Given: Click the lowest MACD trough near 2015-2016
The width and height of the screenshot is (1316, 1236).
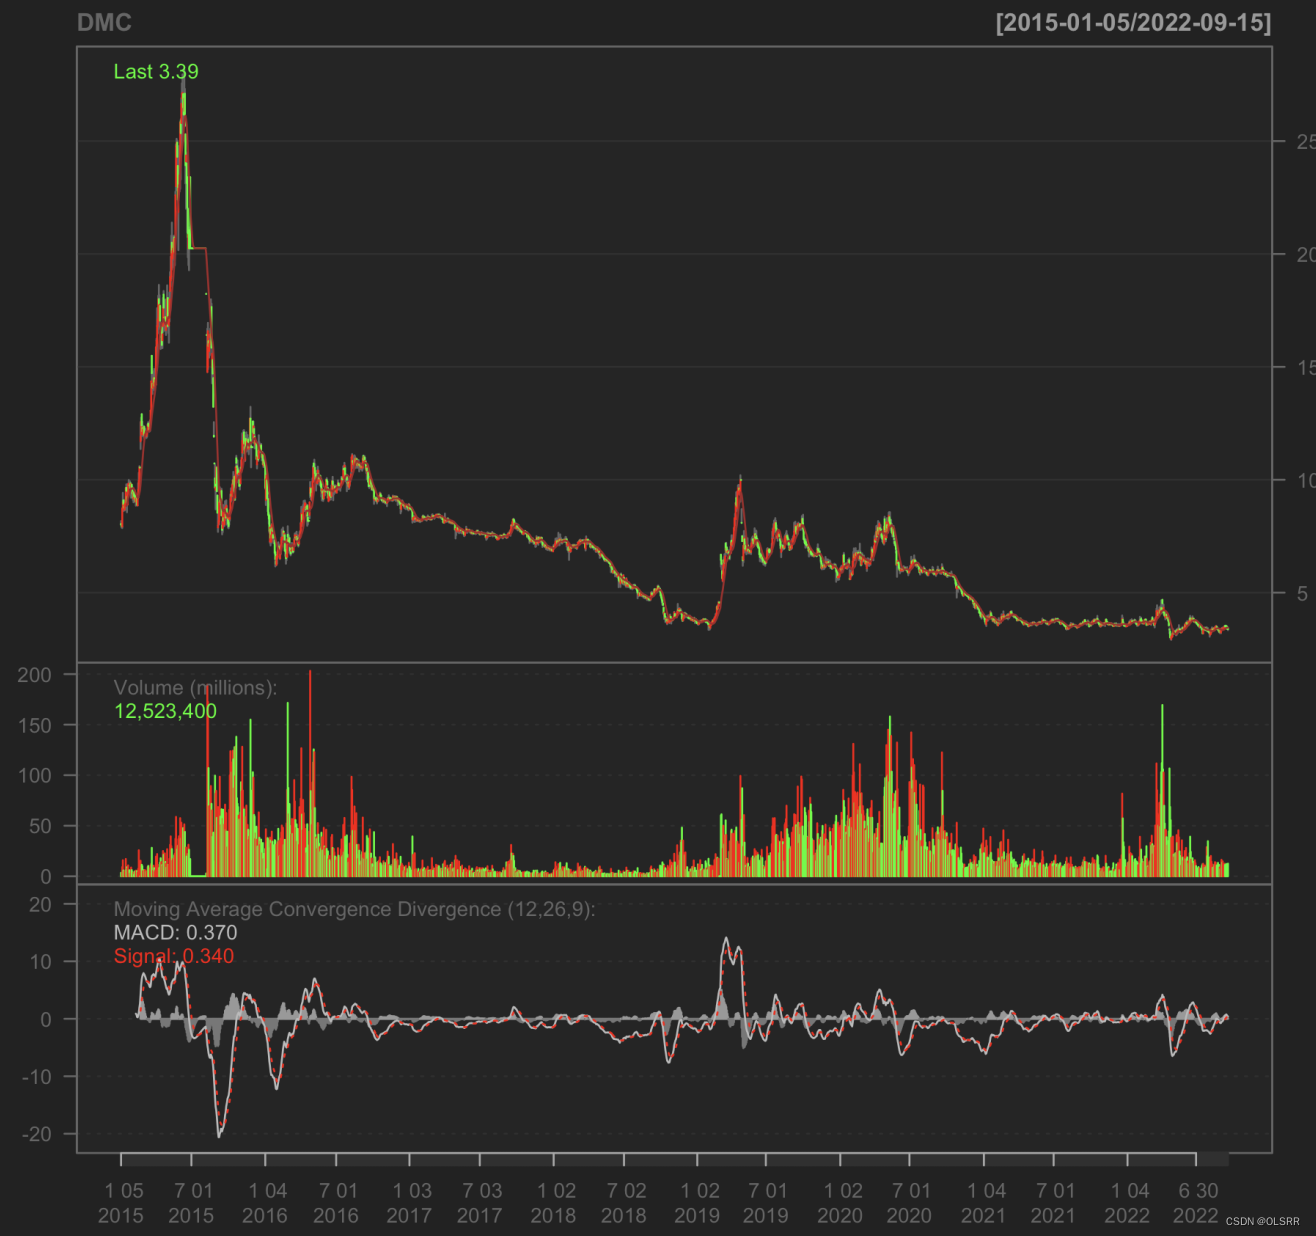Looking at the screenshot, I should tap(220, 1133).
